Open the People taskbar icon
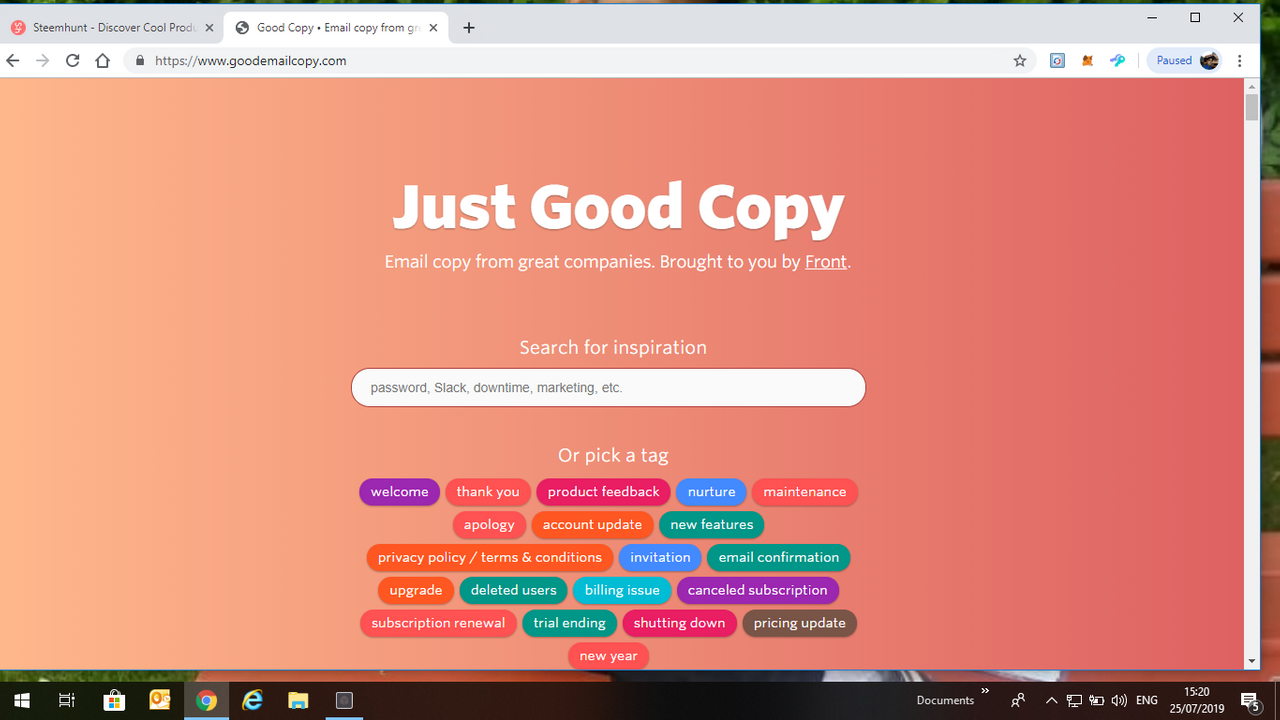Screen dimensions: 1280x720 click(1018, 700)
